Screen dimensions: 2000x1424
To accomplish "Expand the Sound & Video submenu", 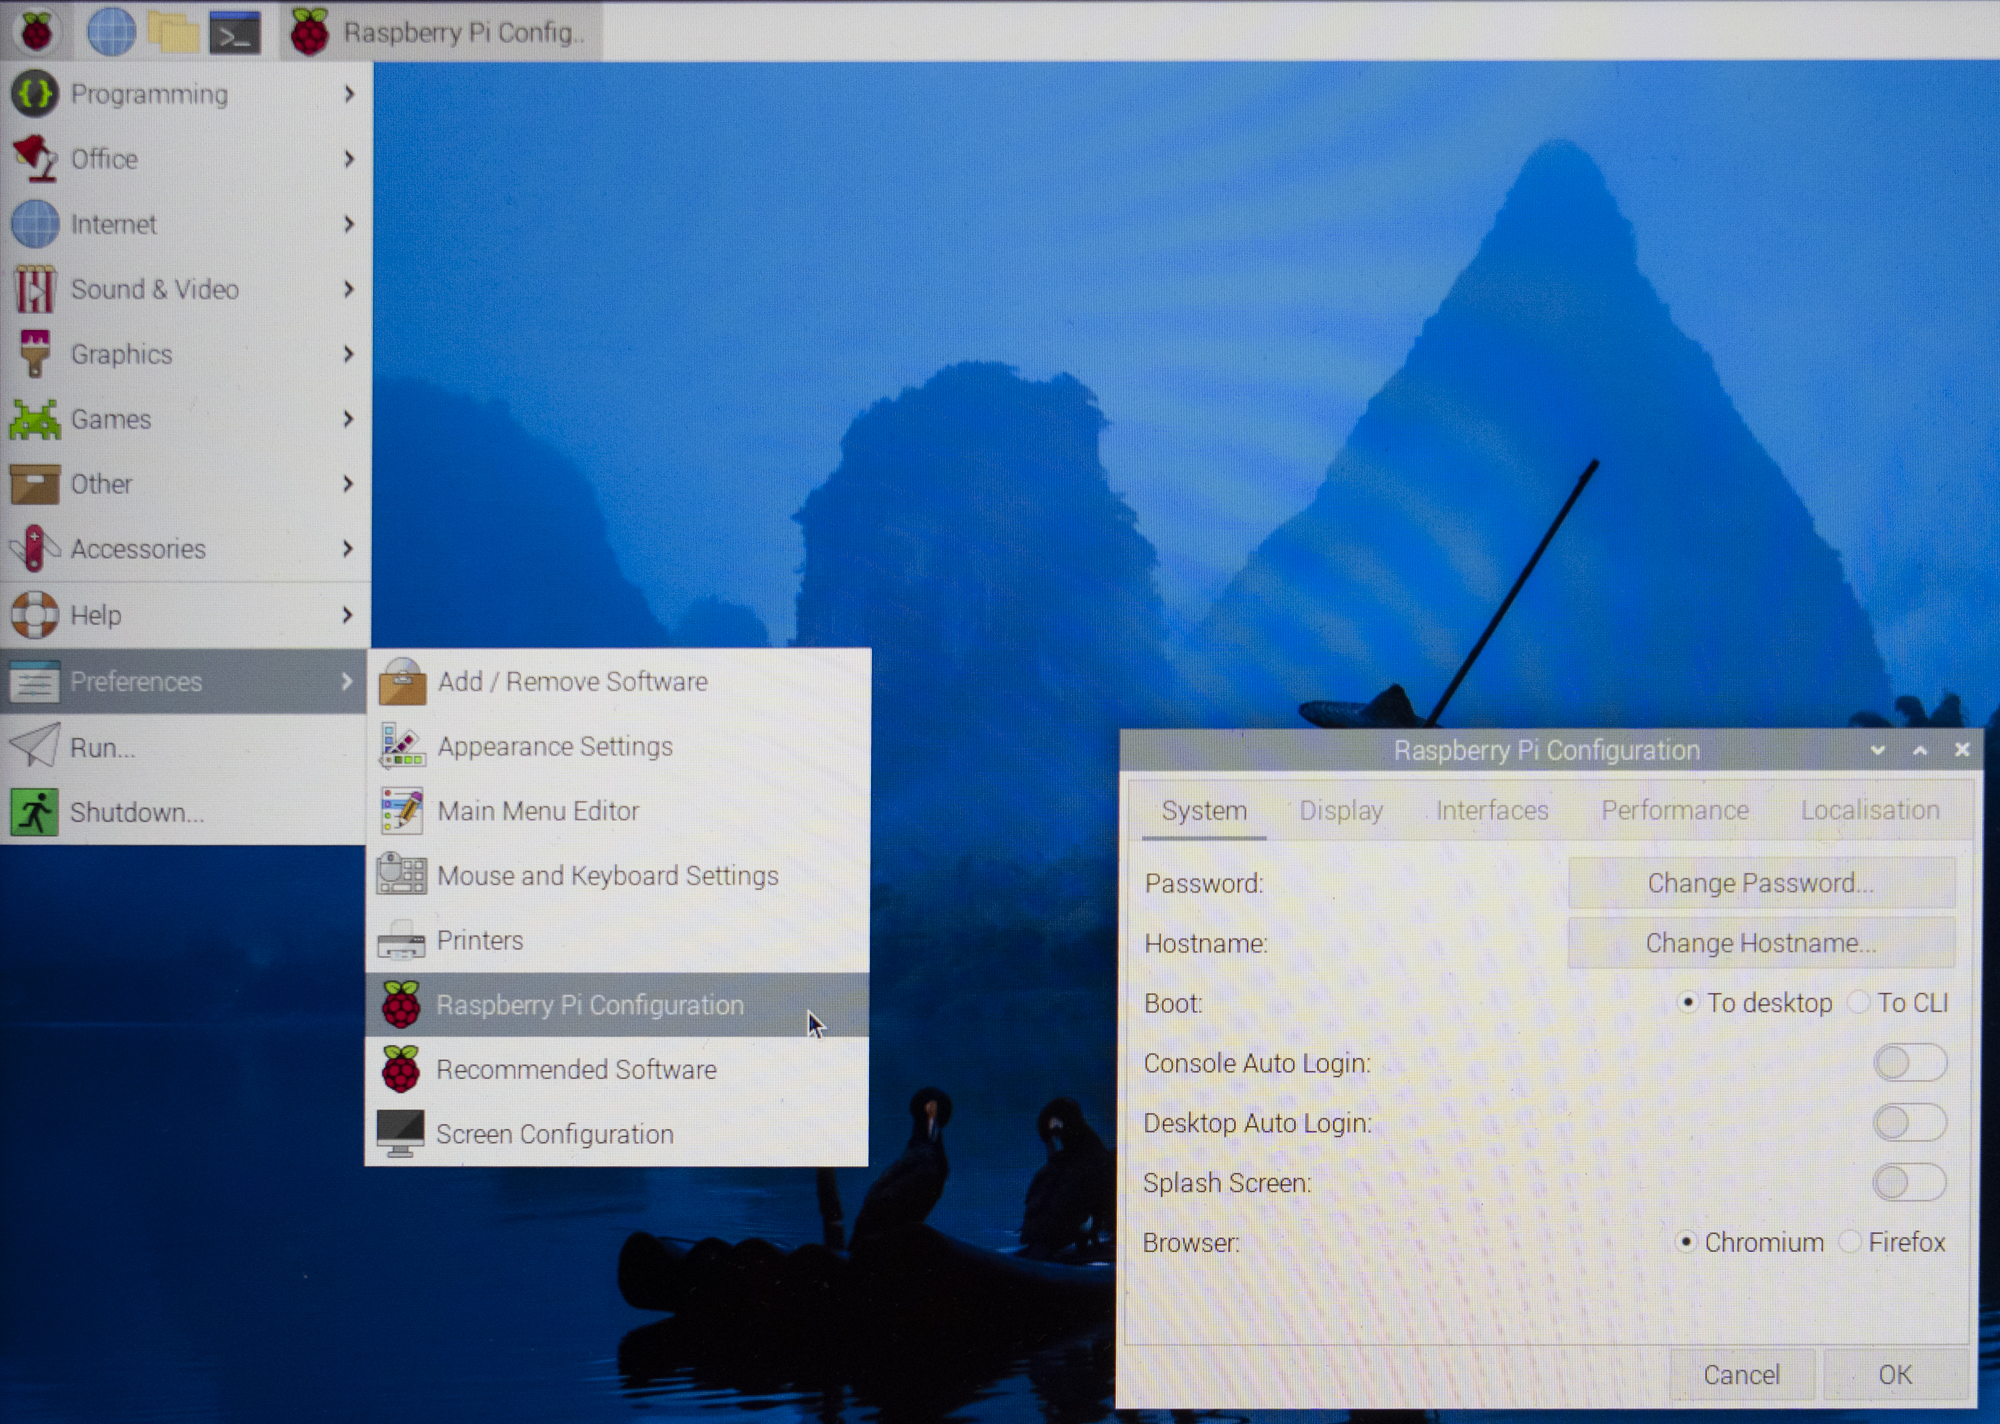I will (x=185, y=289).
